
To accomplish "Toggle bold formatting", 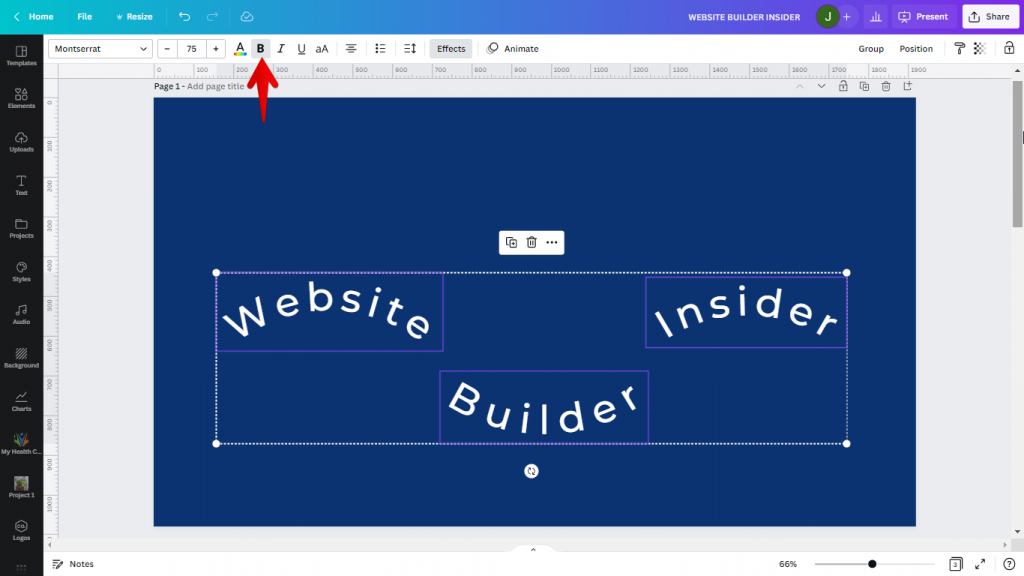I will point(261,48).
